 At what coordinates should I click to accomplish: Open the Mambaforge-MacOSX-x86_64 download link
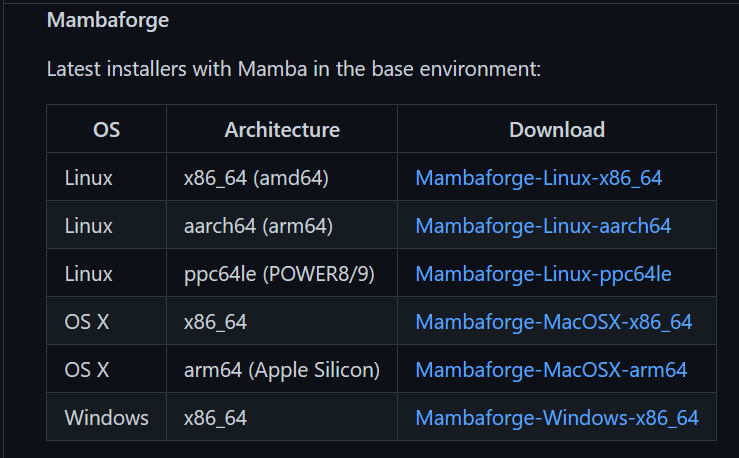point(553,322)
